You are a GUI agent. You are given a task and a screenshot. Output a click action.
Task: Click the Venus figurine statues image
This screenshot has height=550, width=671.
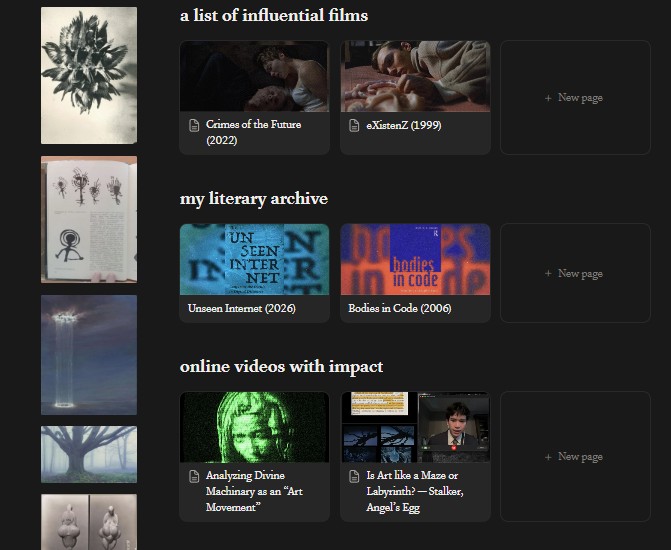point(89,522)
